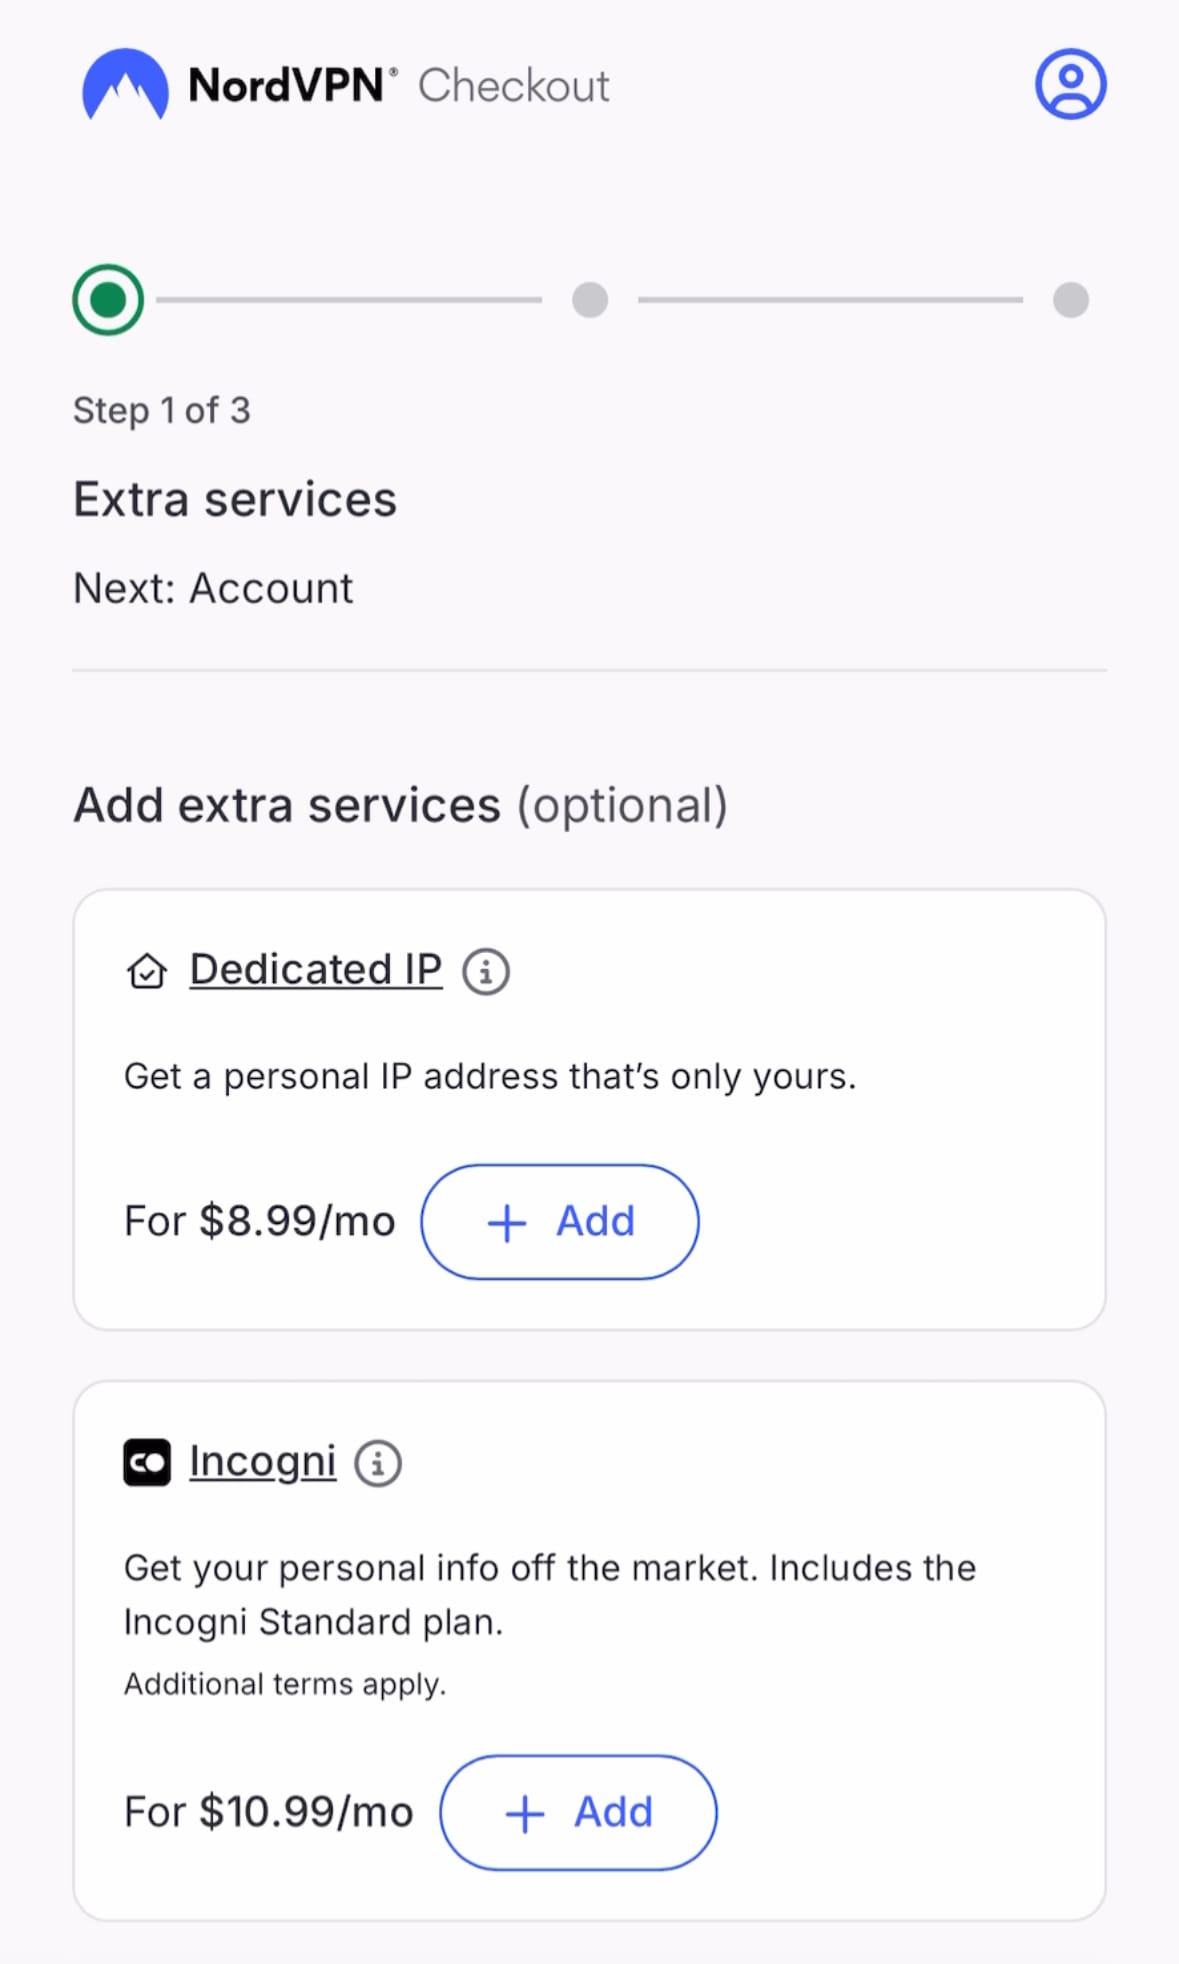
Task: Click the NordVPN mountain logo
Action: point(125,85)
